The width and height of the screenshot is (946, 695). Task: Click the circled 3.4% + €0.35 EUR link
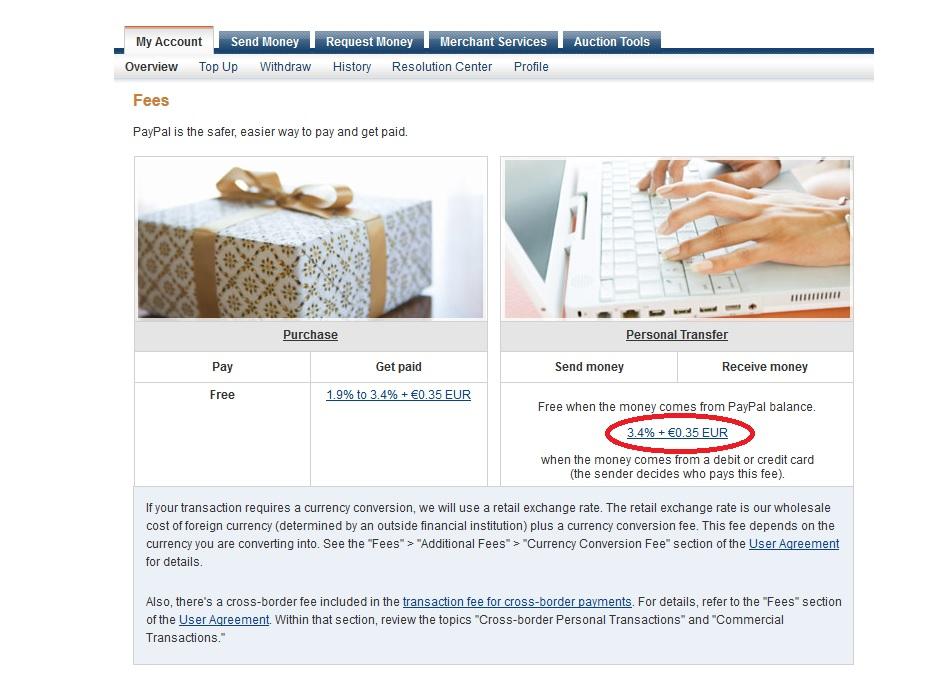(x=677, y=433)
